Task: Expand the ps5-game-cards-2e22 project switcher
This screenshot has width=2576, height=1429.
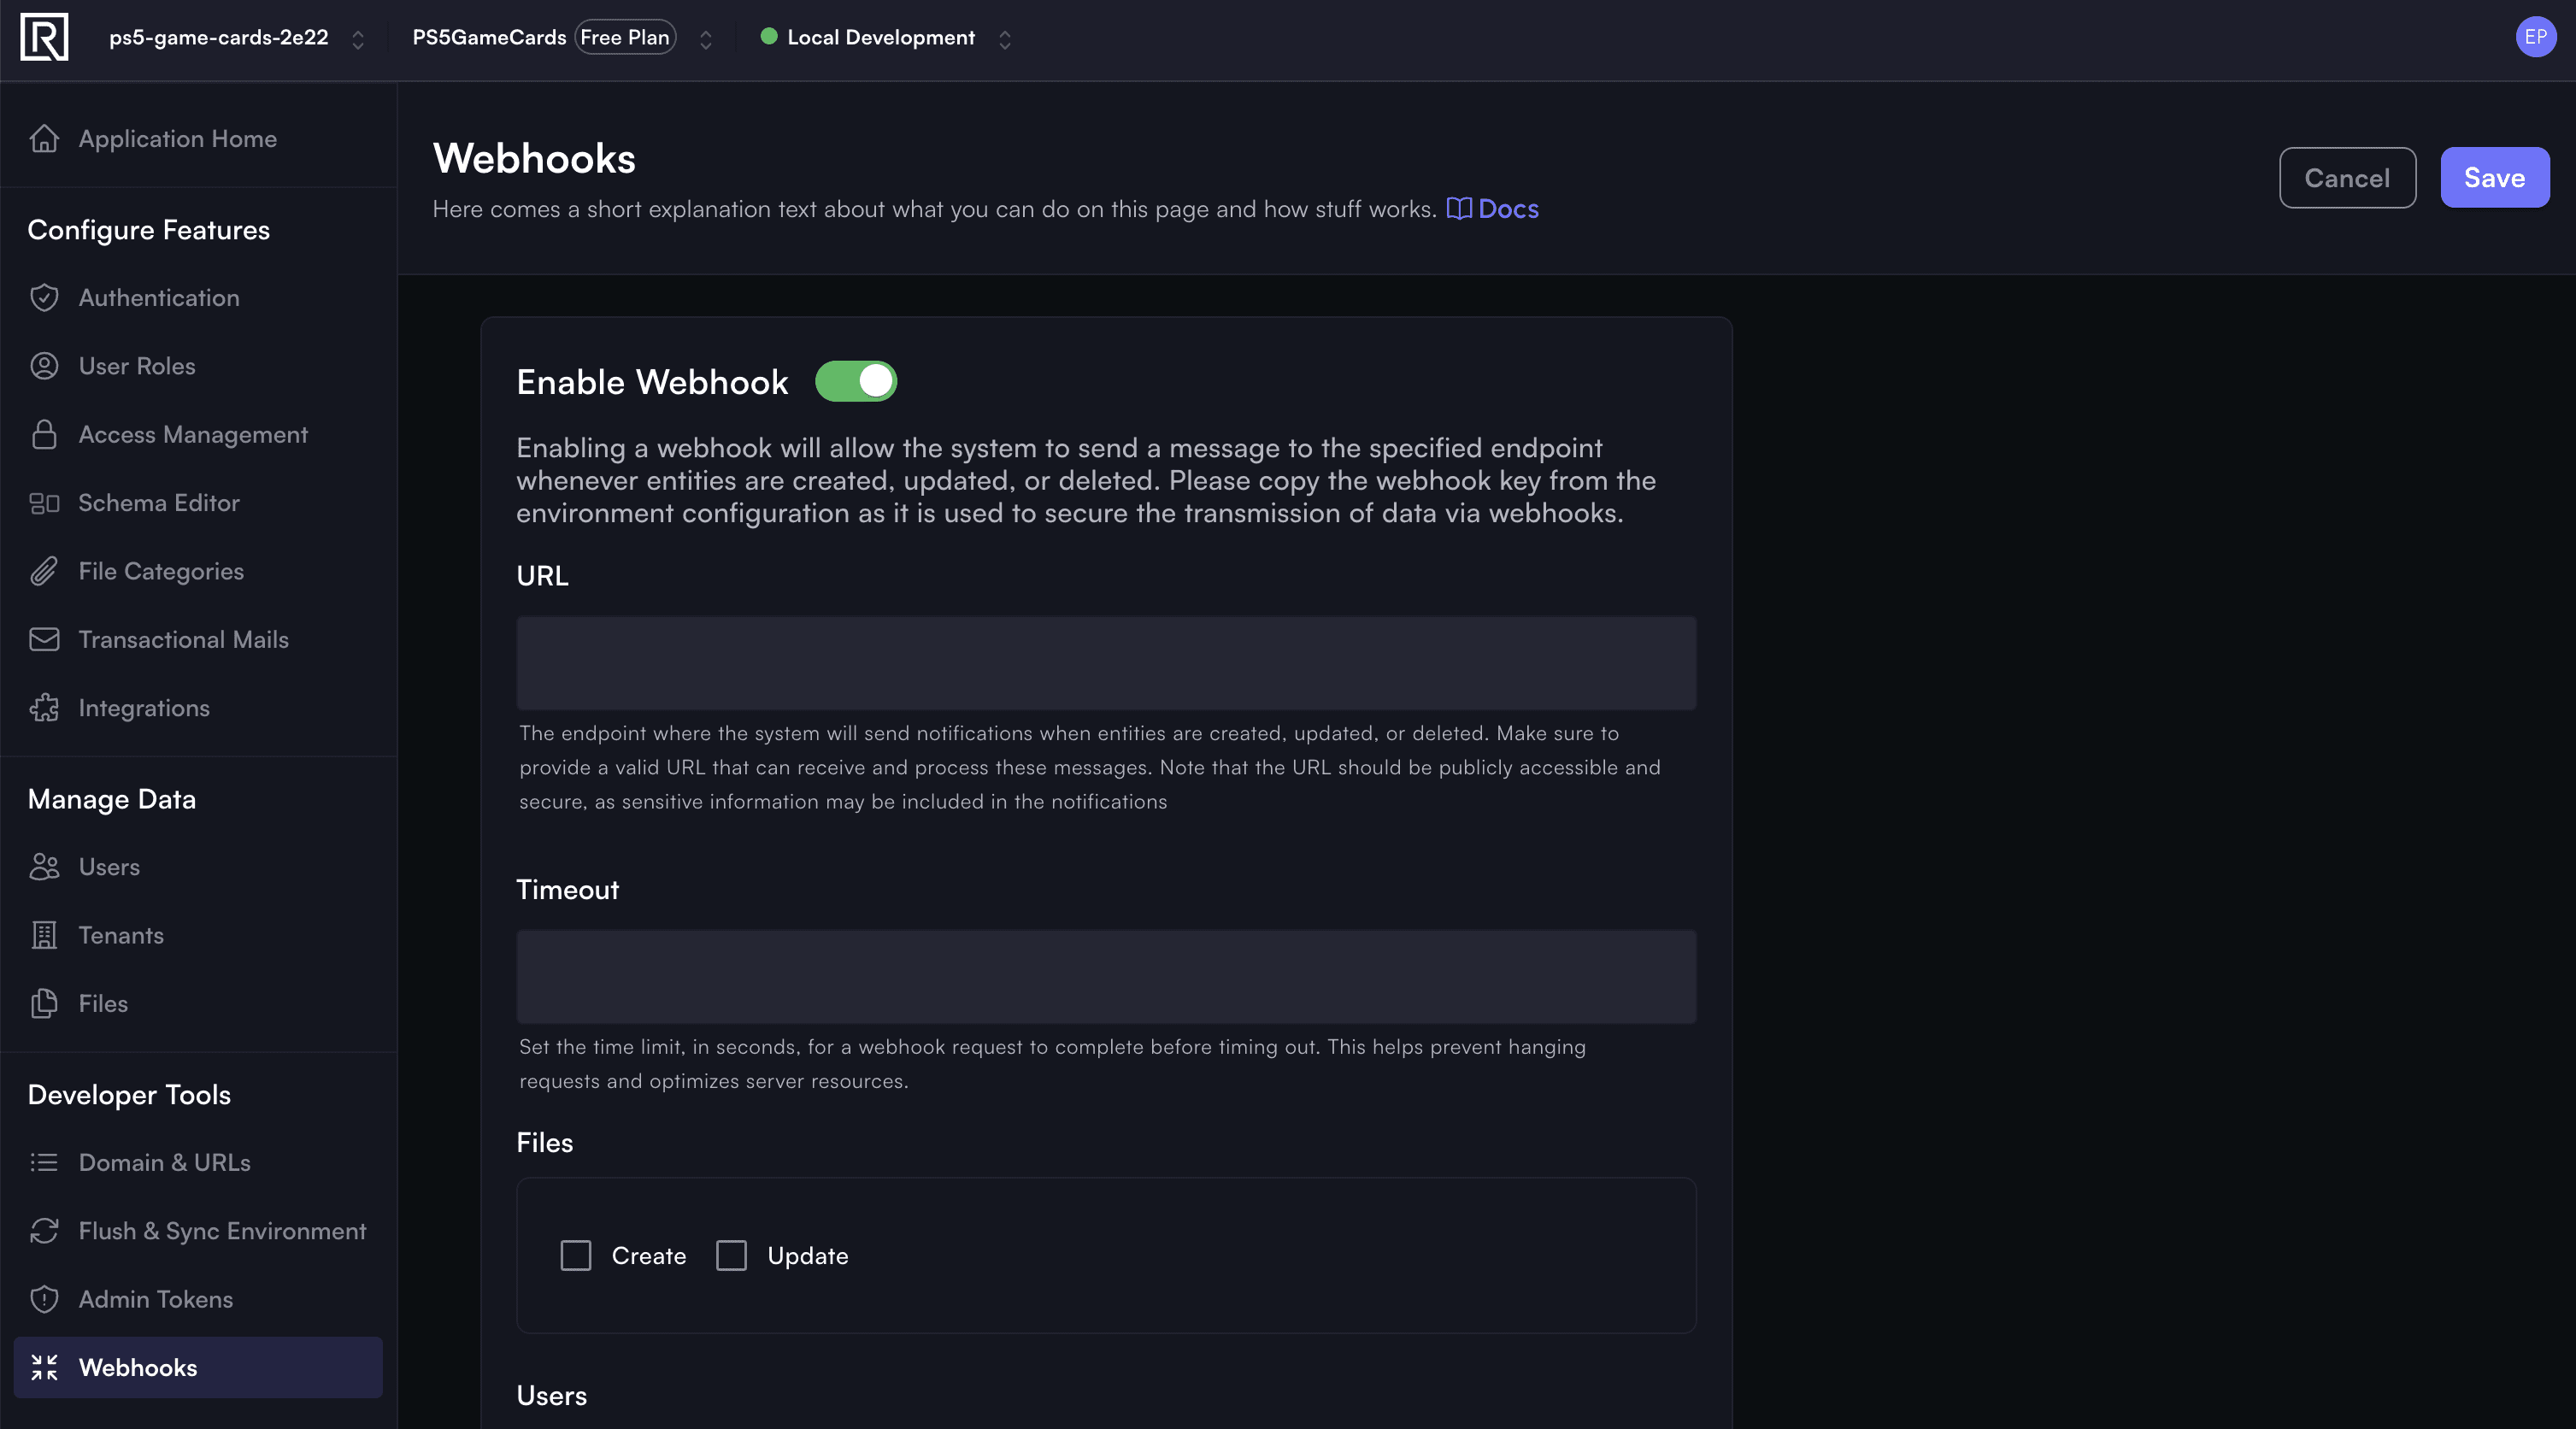Action: tap(358, 39)
